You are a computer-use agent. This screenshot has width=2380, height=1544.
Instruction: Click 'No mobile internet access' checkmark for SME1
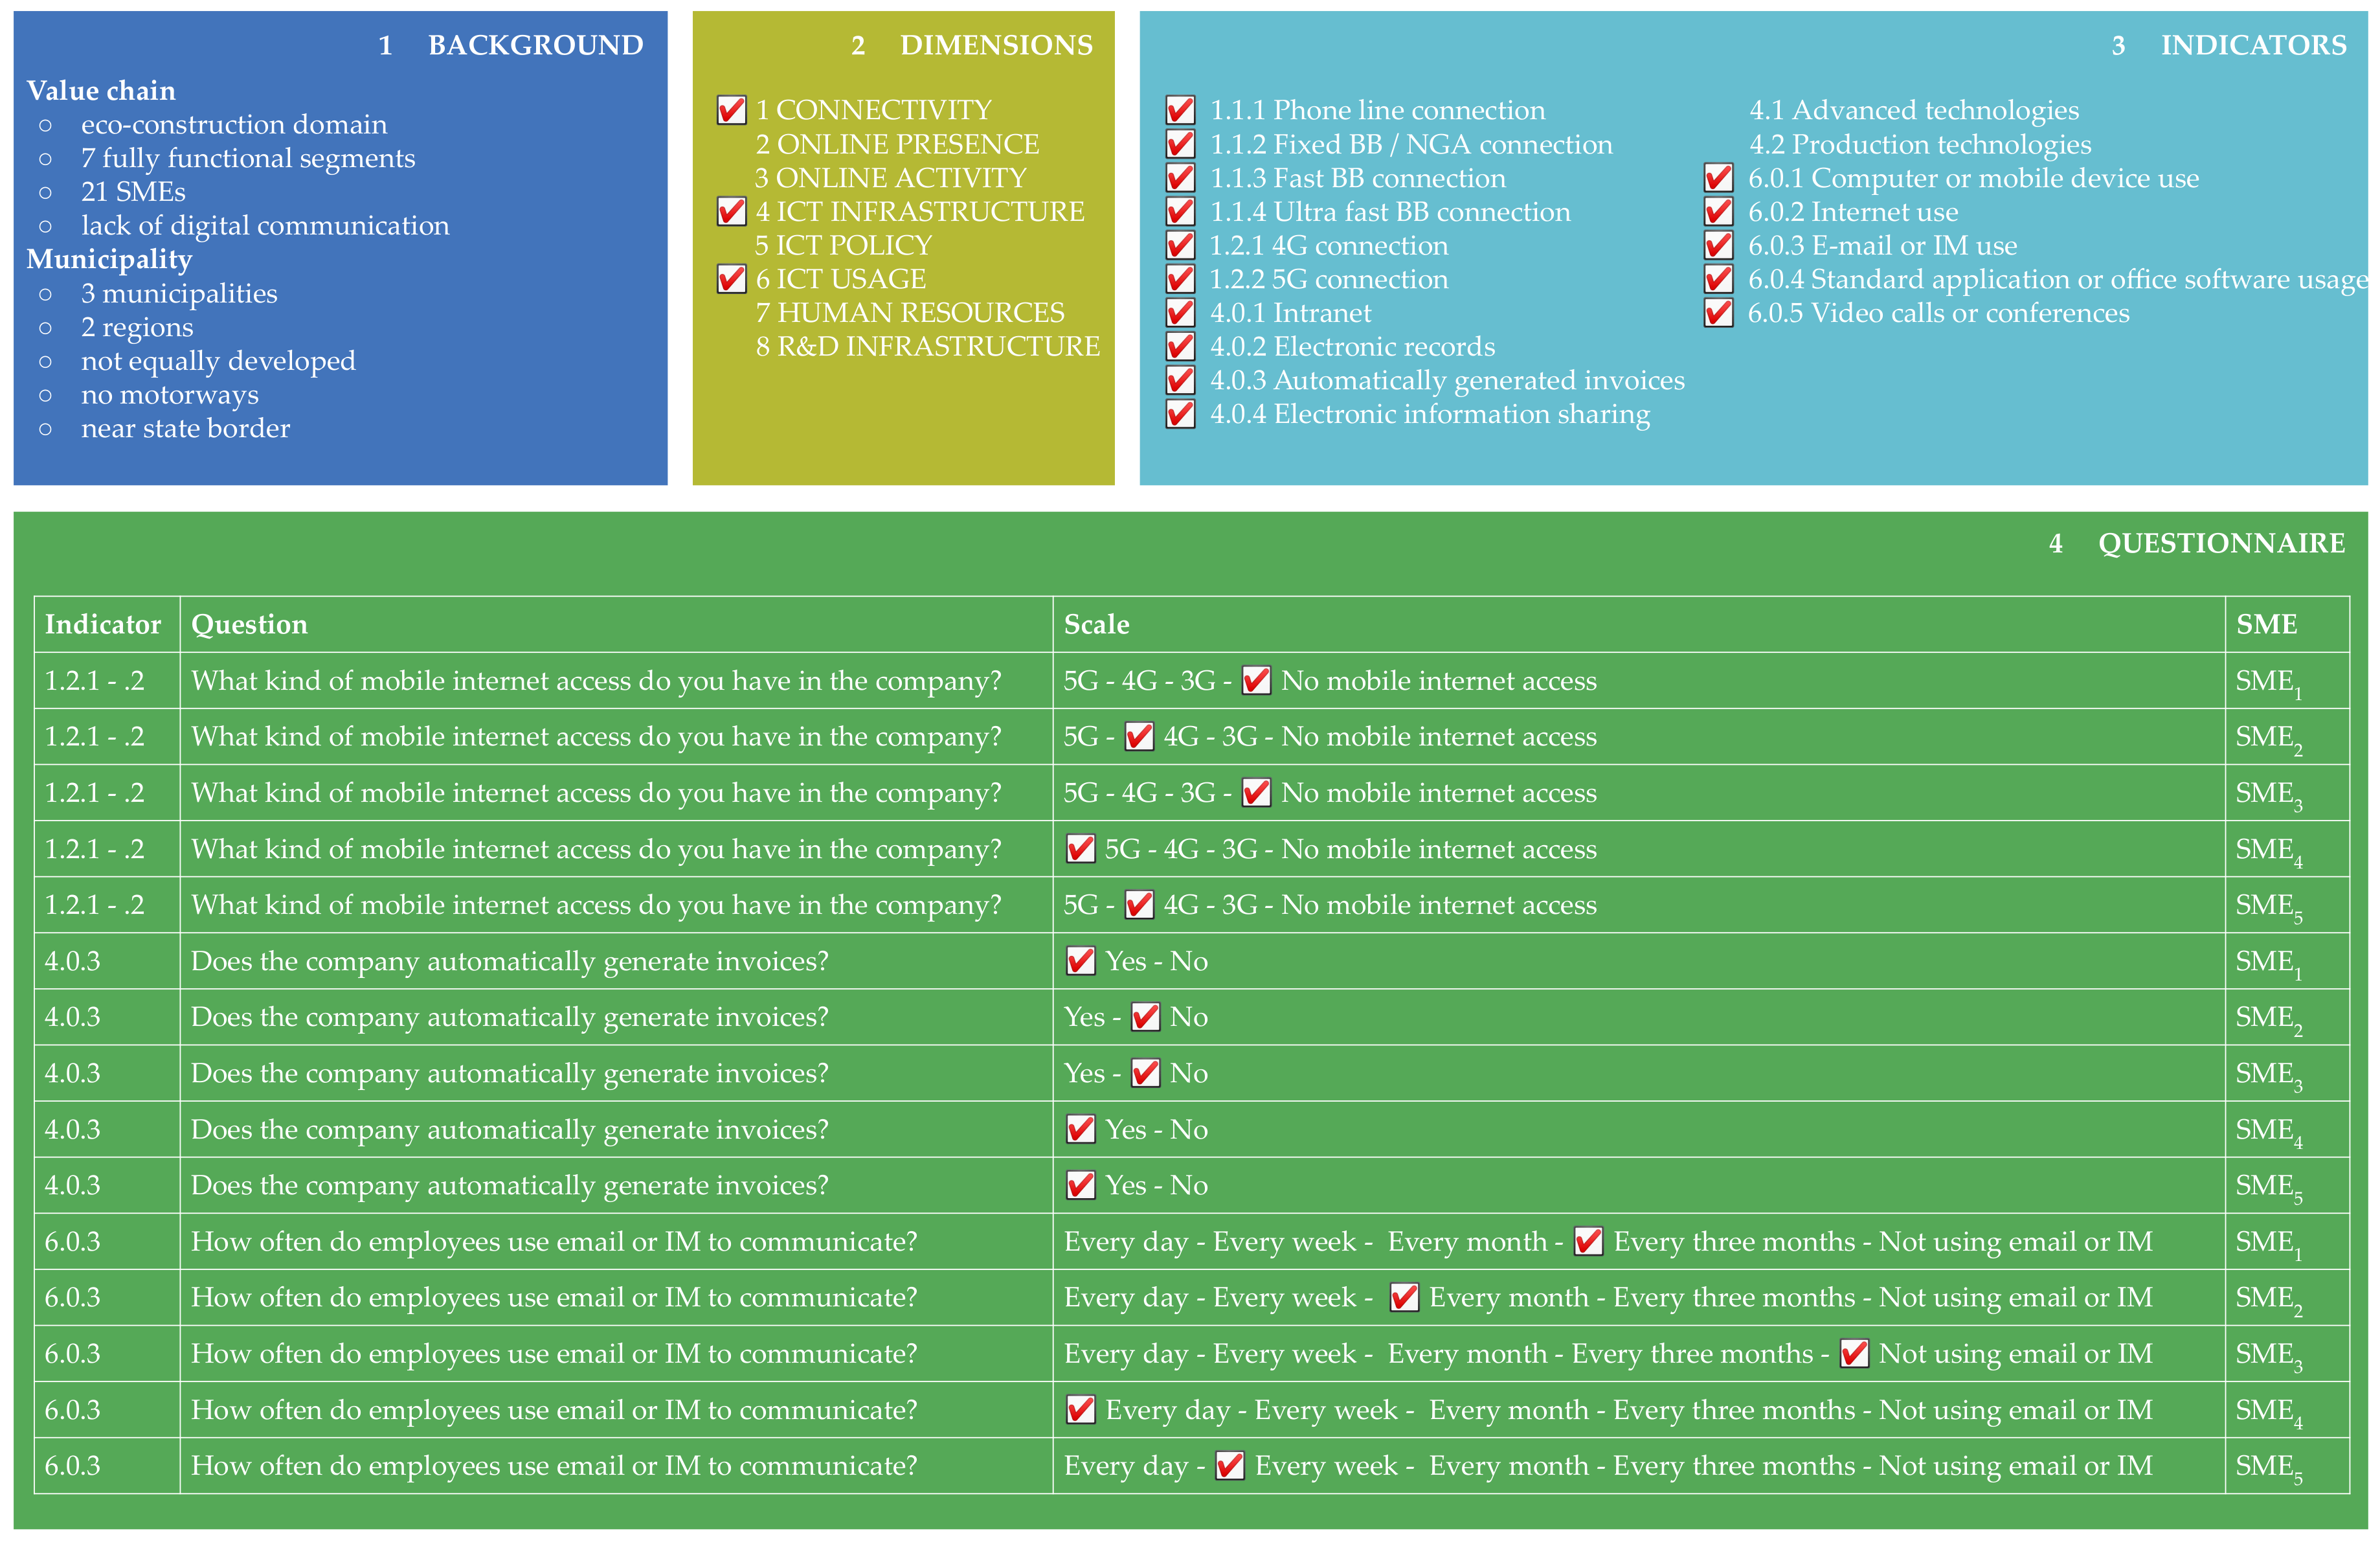1256,681
